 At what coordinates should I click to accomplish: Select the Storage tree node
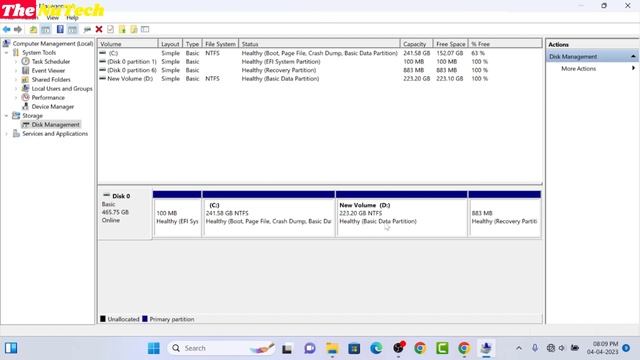32,116
